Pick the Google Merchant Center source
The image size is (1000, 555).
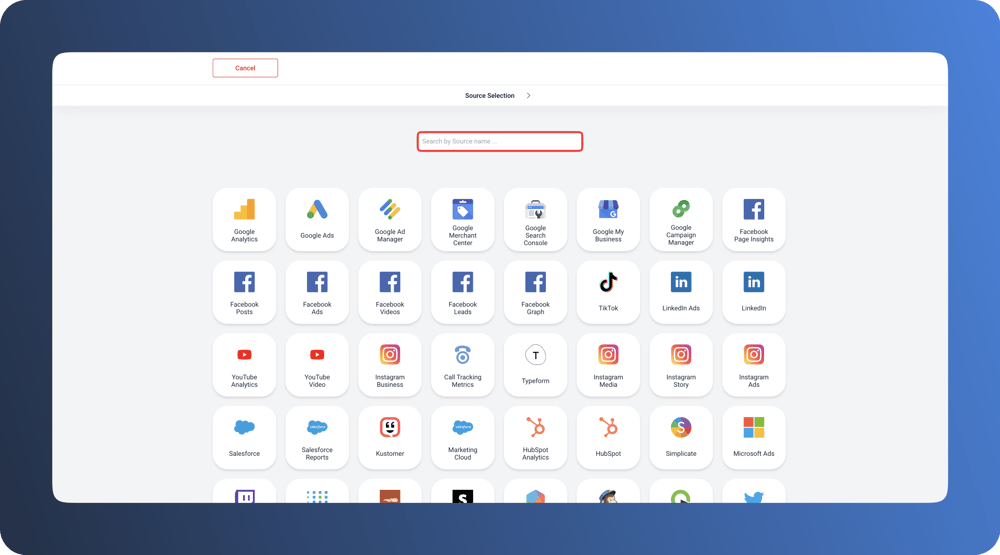[x=462, y=219]
